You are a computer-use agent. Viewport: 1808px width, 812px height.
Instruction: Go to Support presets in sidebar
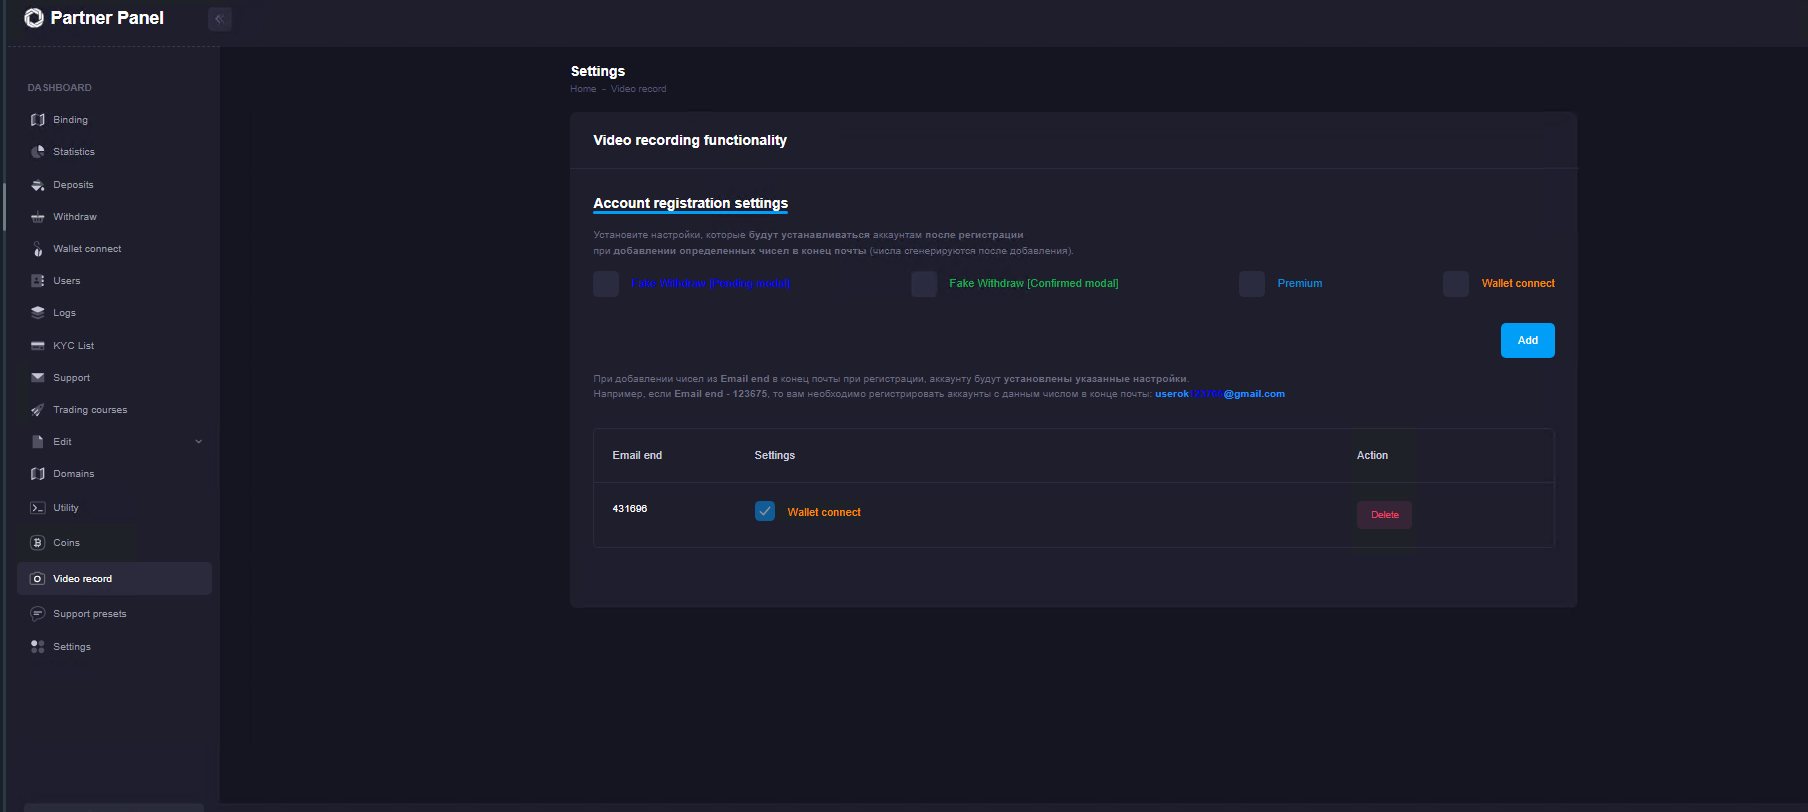90,614
